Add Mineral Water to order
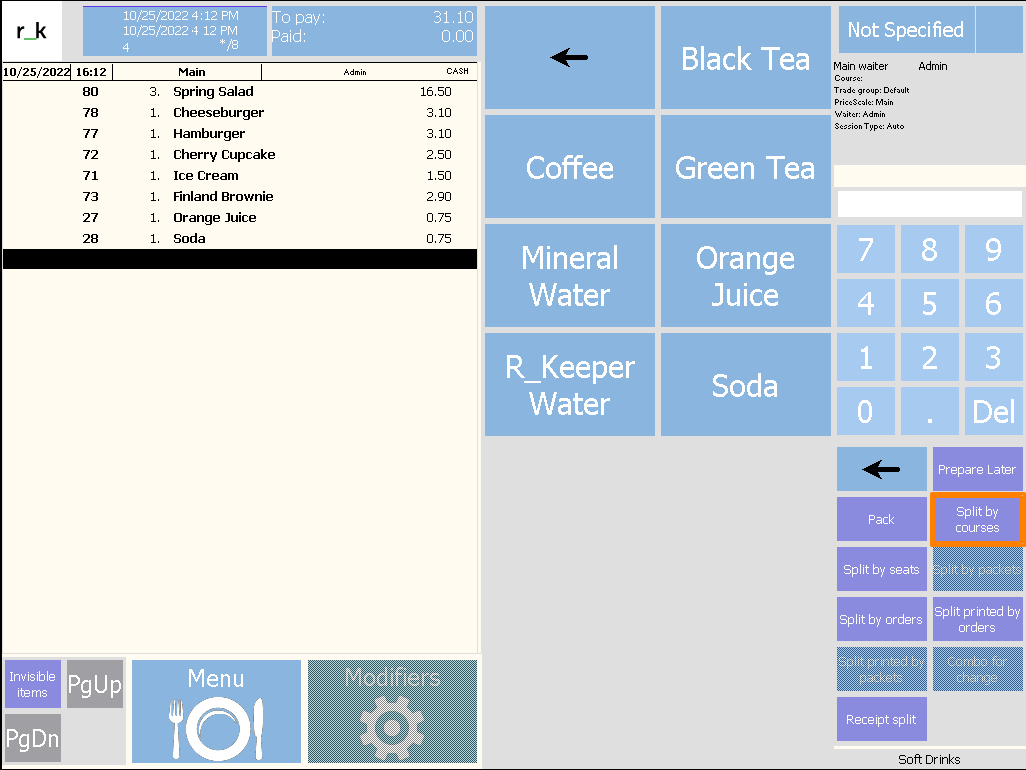The image size is (1026, 770). click(x=569, y=275)
